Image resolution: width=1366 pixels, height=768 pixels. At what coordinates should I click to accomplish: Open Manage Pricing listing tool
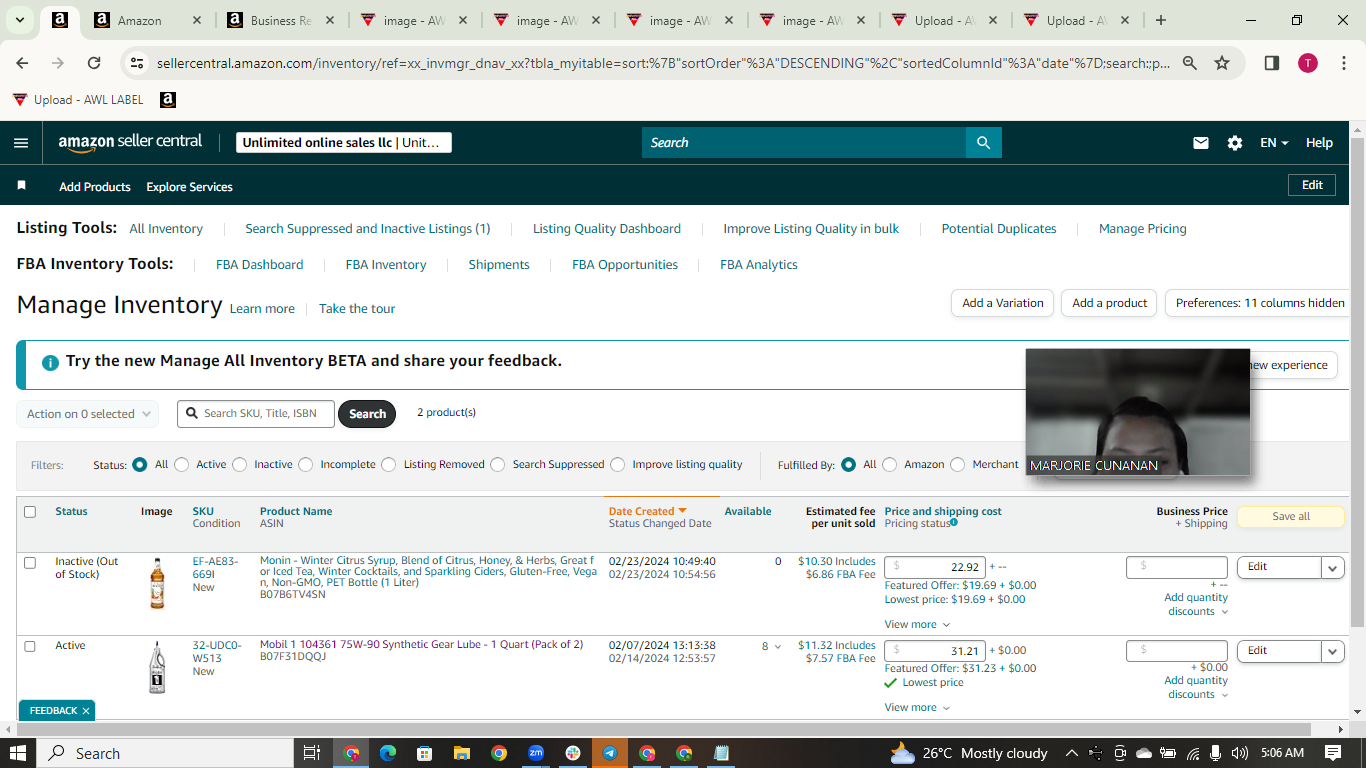tap(1143, 229)
